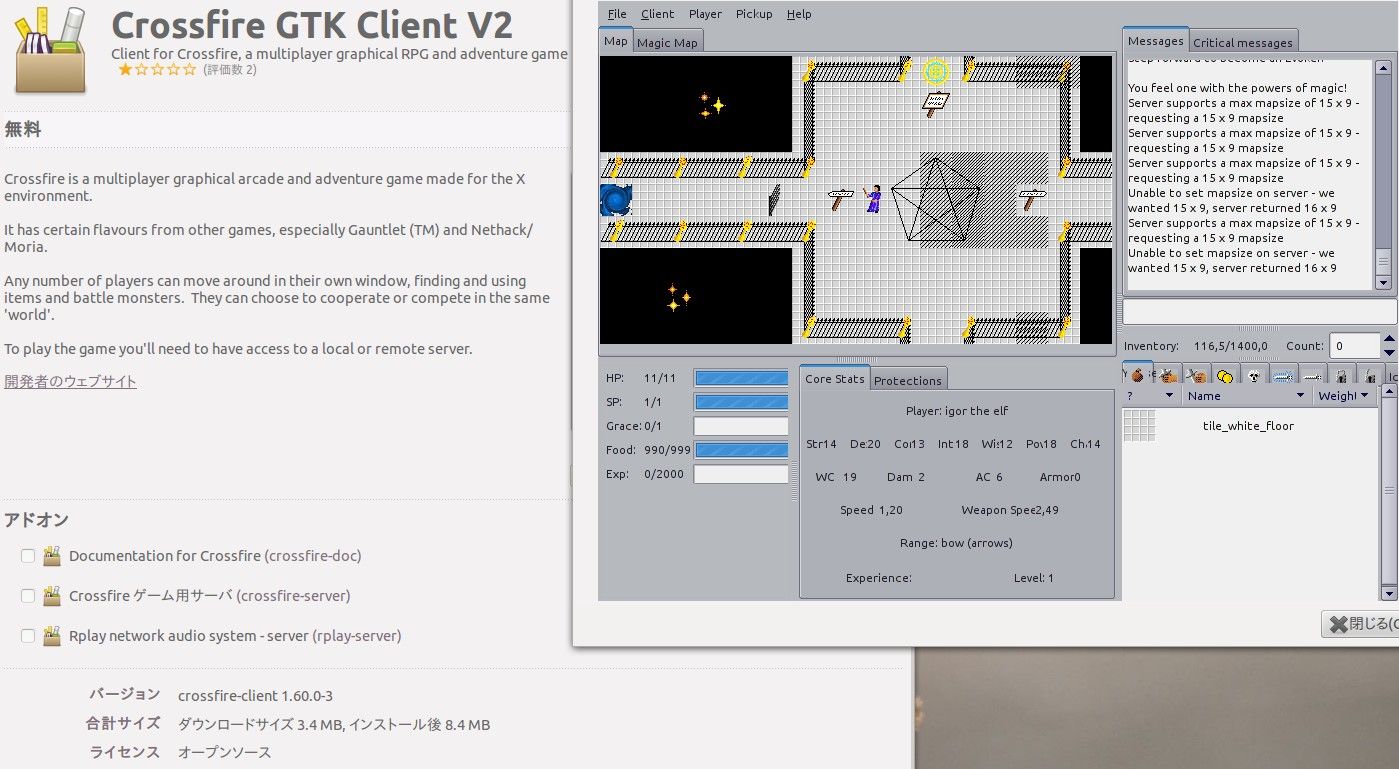Open the open padlock unlocked items tab
Image resolution: width=1399 pixels, height=769 pixels.
tap(1370, 375)
